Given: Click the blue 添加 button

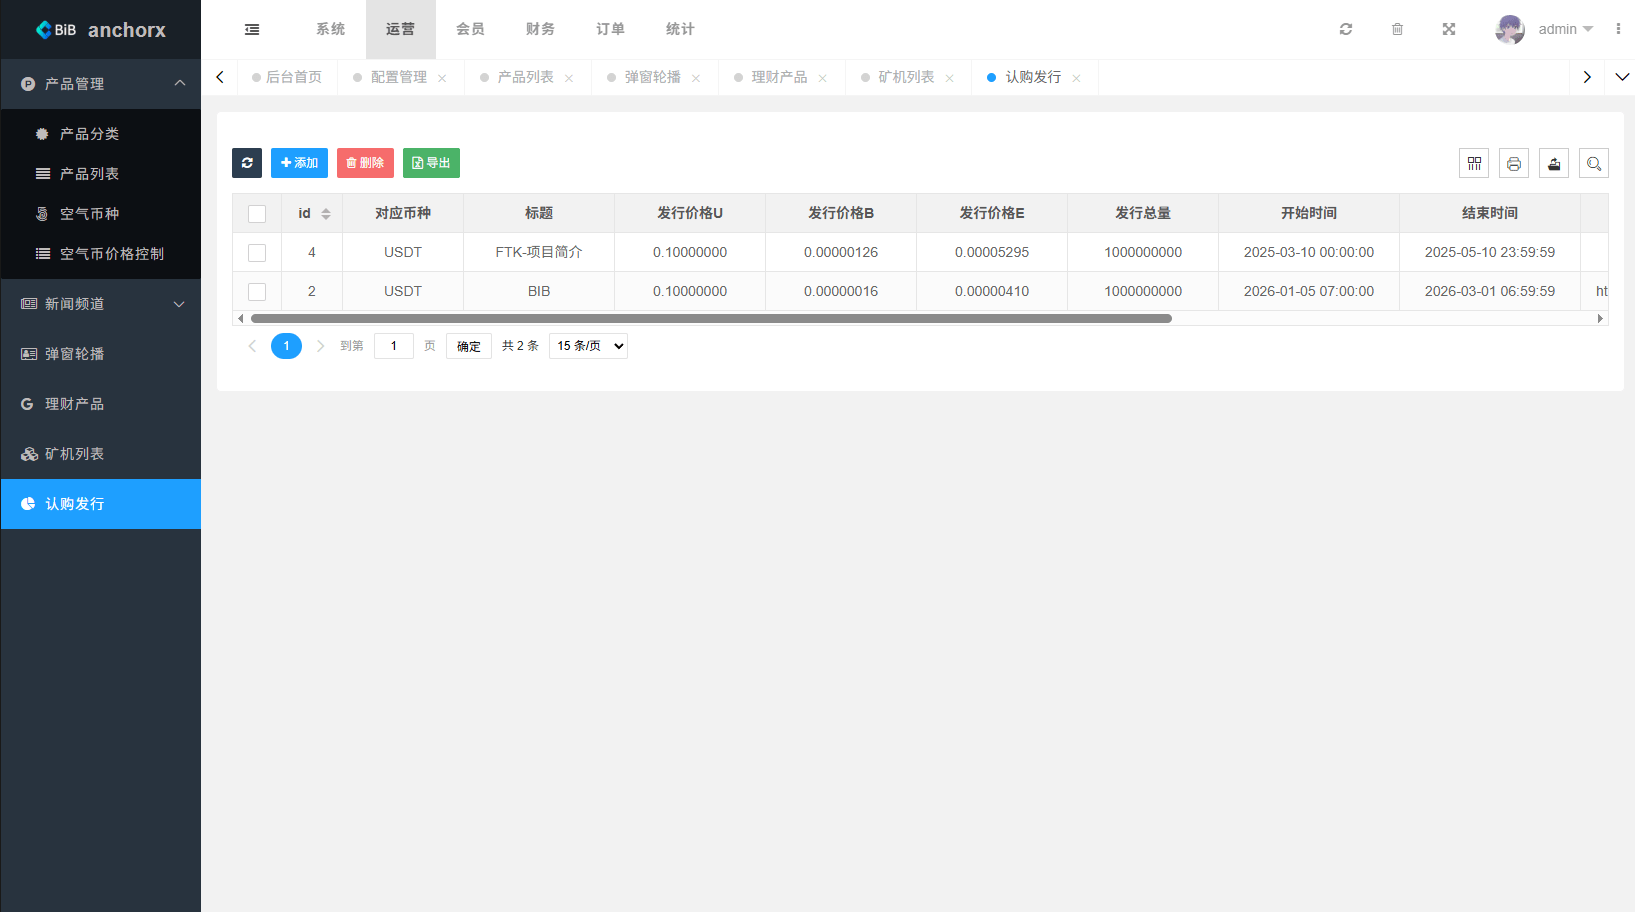Looking at the screenshot, I should click(299, 163).
